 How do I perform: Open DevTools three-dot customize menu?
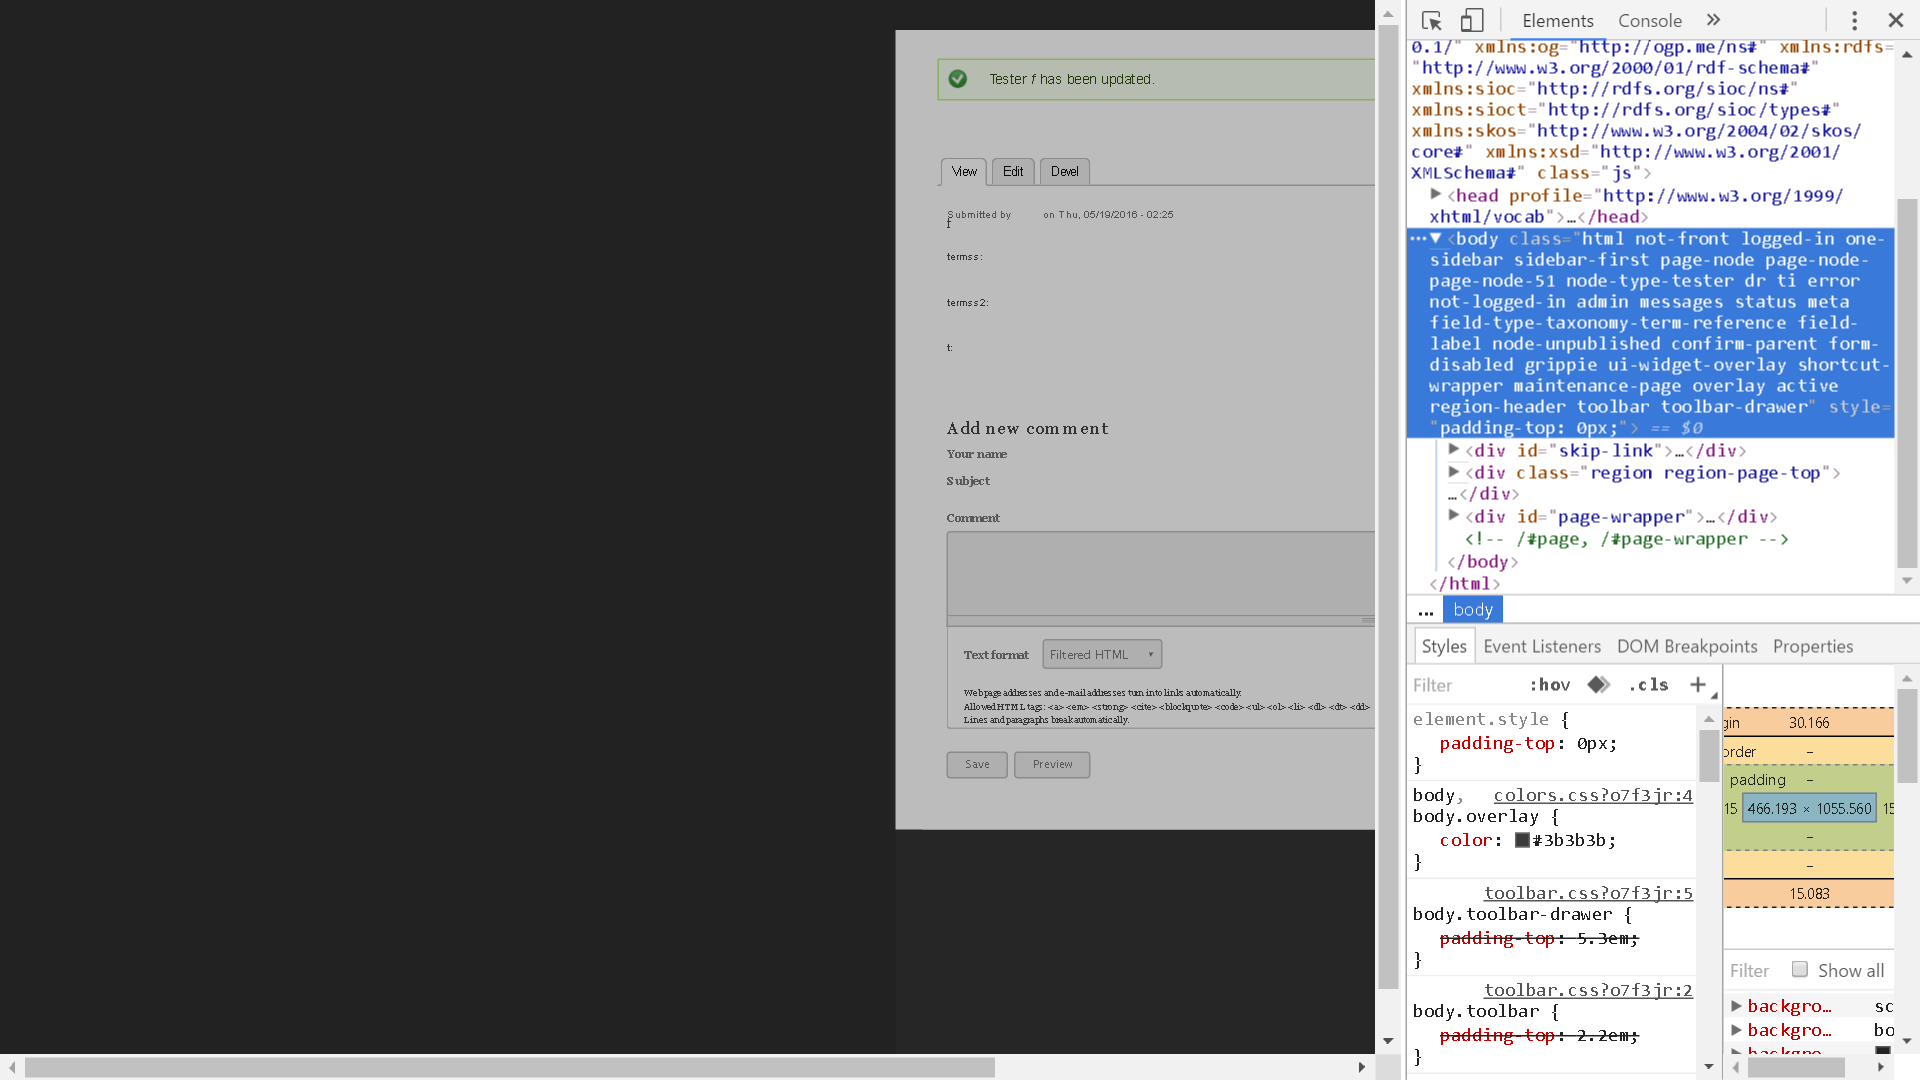click(1854, 21)
